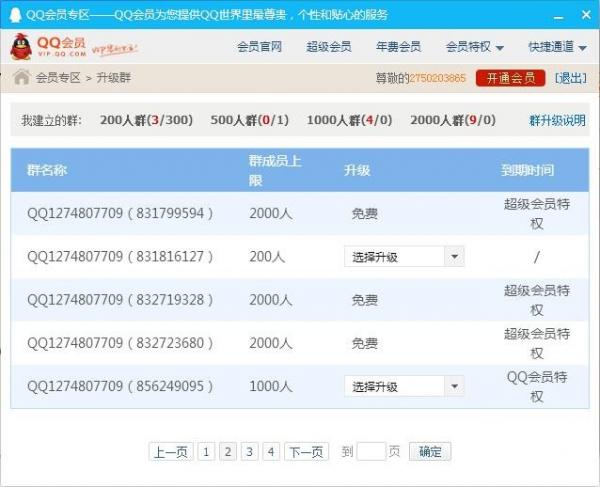Click 免费 in group 831799594 row
Screen dimensions: 600x487
pyautogui.click(x=365, y=214)
